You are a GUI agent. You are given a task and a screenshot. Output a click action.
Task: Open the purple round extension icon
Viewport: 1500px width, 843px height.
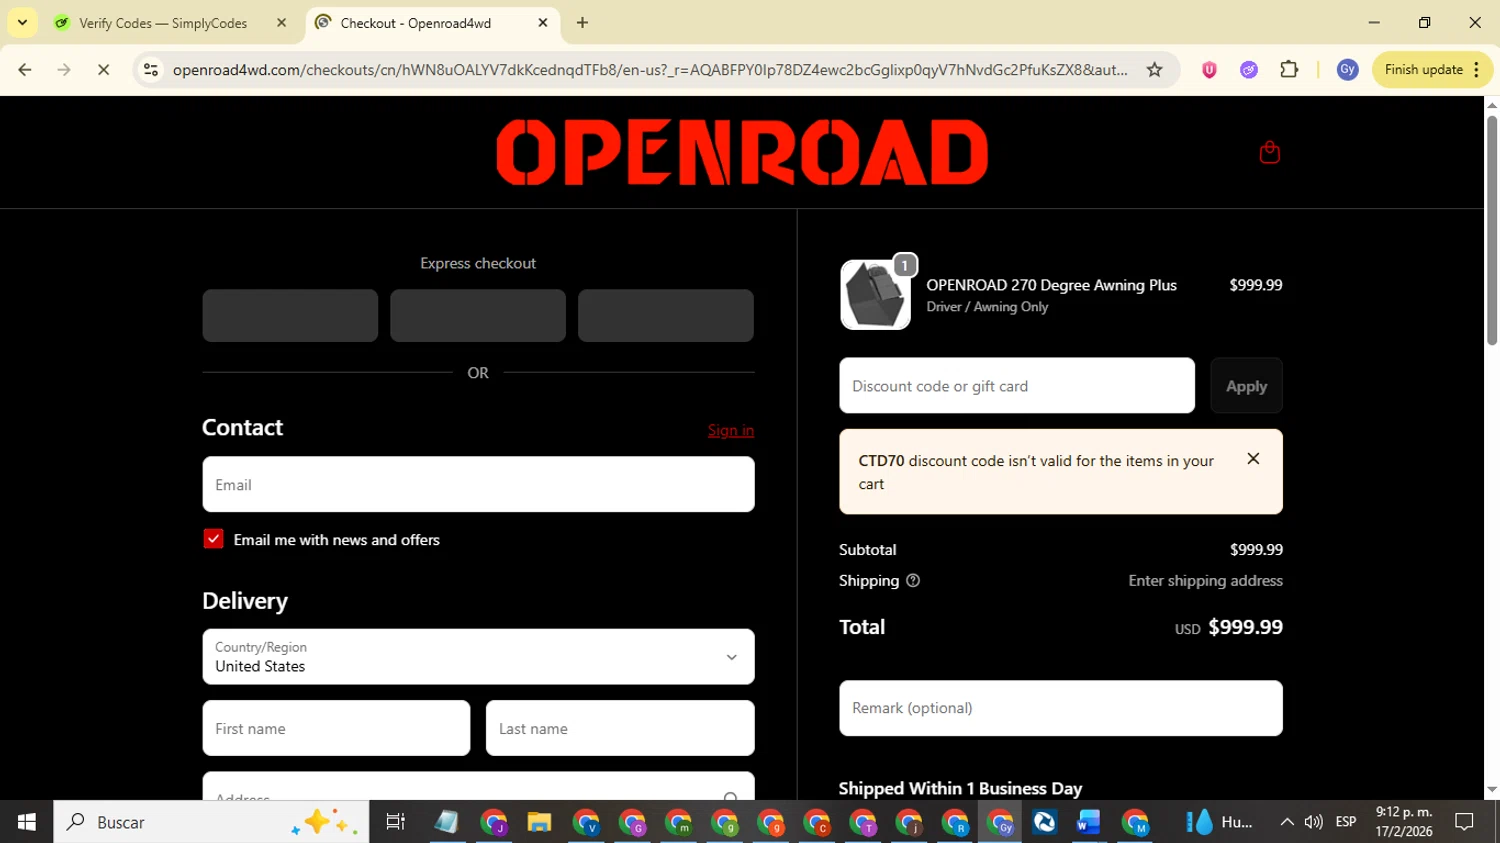point(1249,70)
